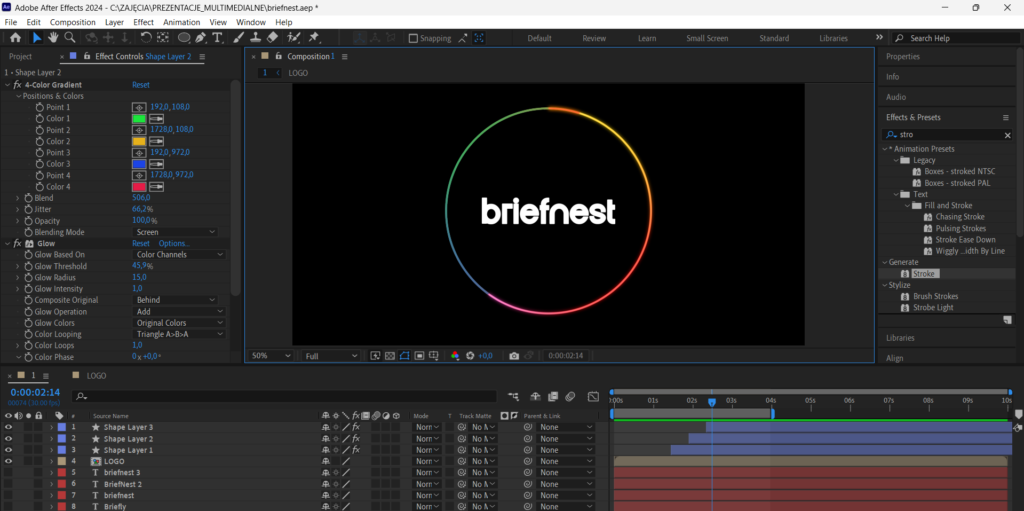Toggle the 4-Color Gradient fx switch
Image resolution: width=1024 pixels, height=511 pixels.
pyautogui.click(x=18, y=85)
